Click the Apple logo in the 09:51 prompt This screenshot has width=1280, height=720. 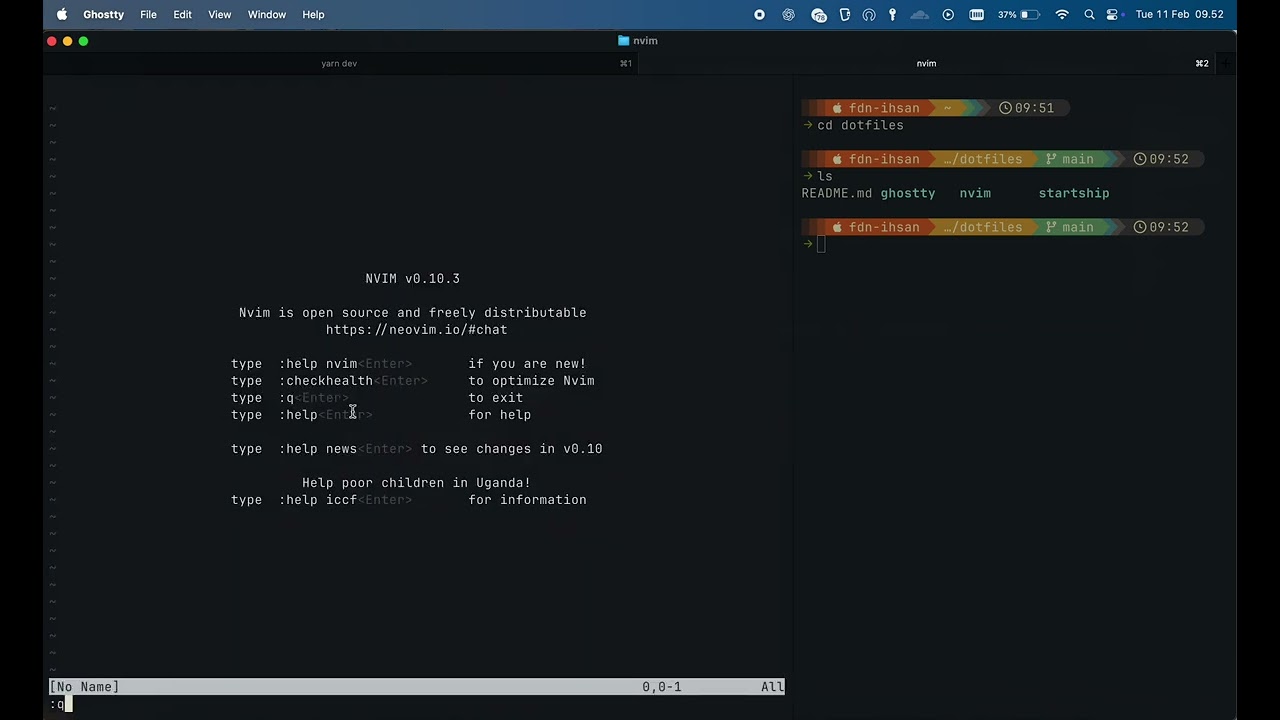click(x=837, y=108)
